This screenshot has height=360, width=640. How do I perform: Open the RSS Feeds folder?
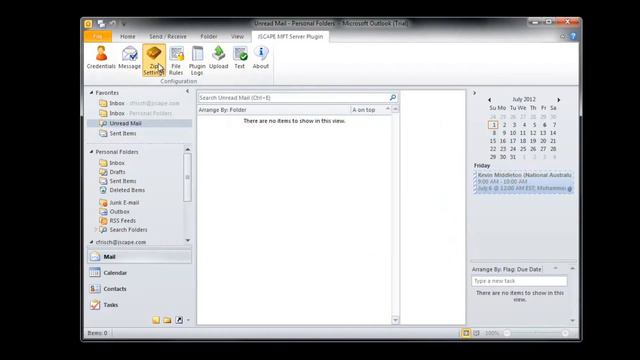(x=122, y=220)
